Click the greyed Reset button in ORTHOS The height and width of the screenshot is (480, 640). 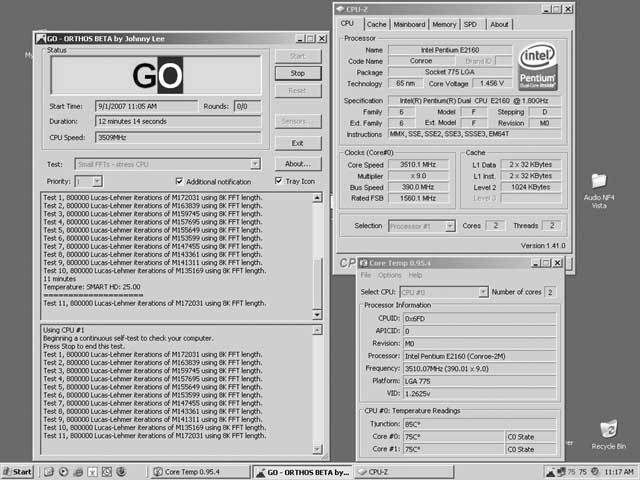[298, 91]
